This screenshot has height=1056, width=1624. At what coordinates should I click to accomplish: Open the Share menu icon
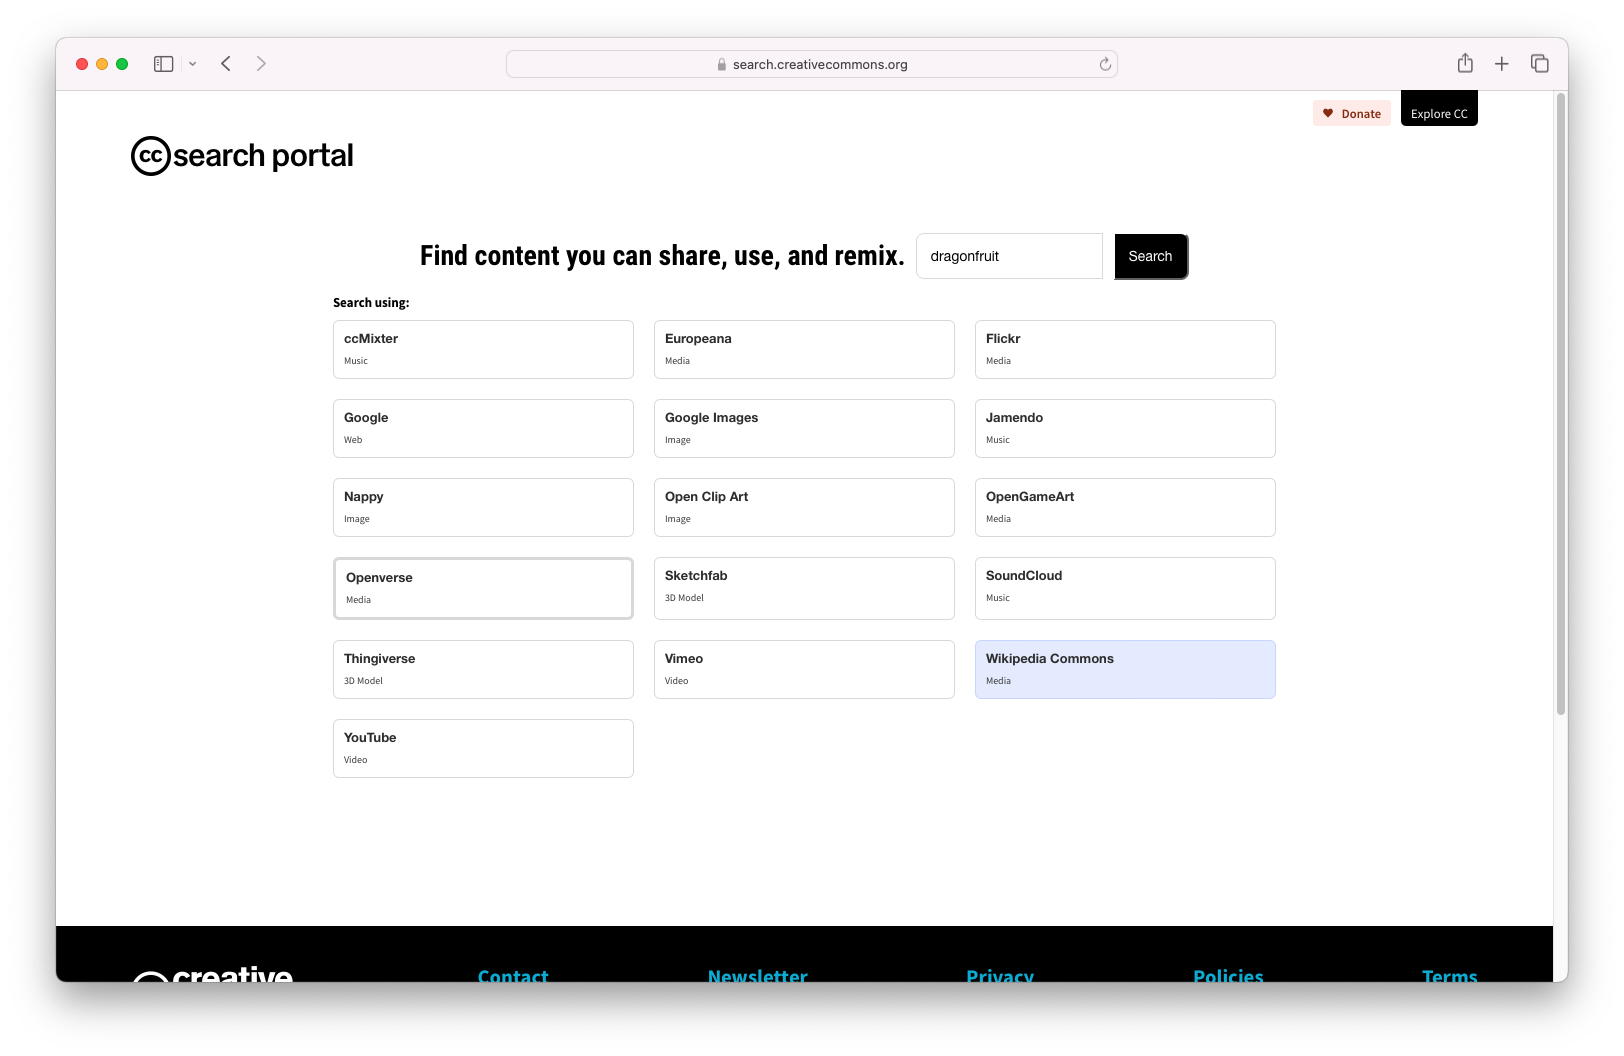pyautogui.click(x=1465, y=63)
